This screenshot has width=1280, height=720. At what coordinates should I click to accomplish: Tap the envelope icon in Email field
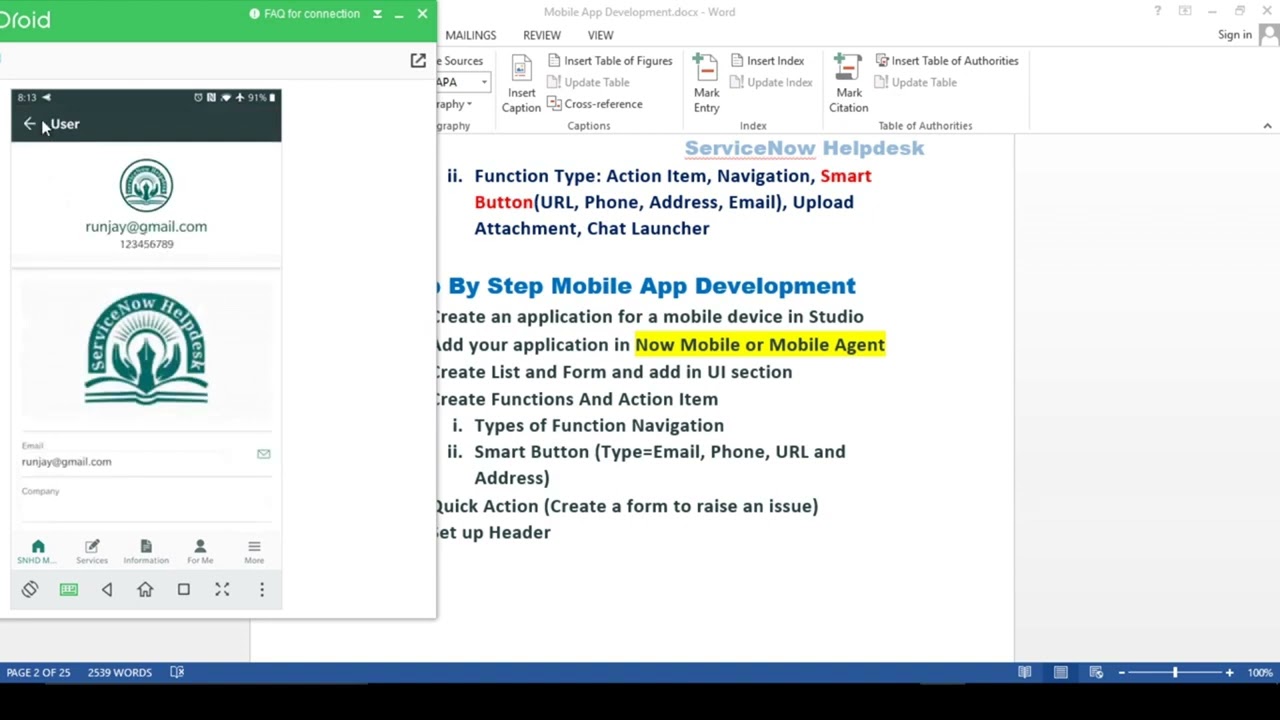point(263,454)
